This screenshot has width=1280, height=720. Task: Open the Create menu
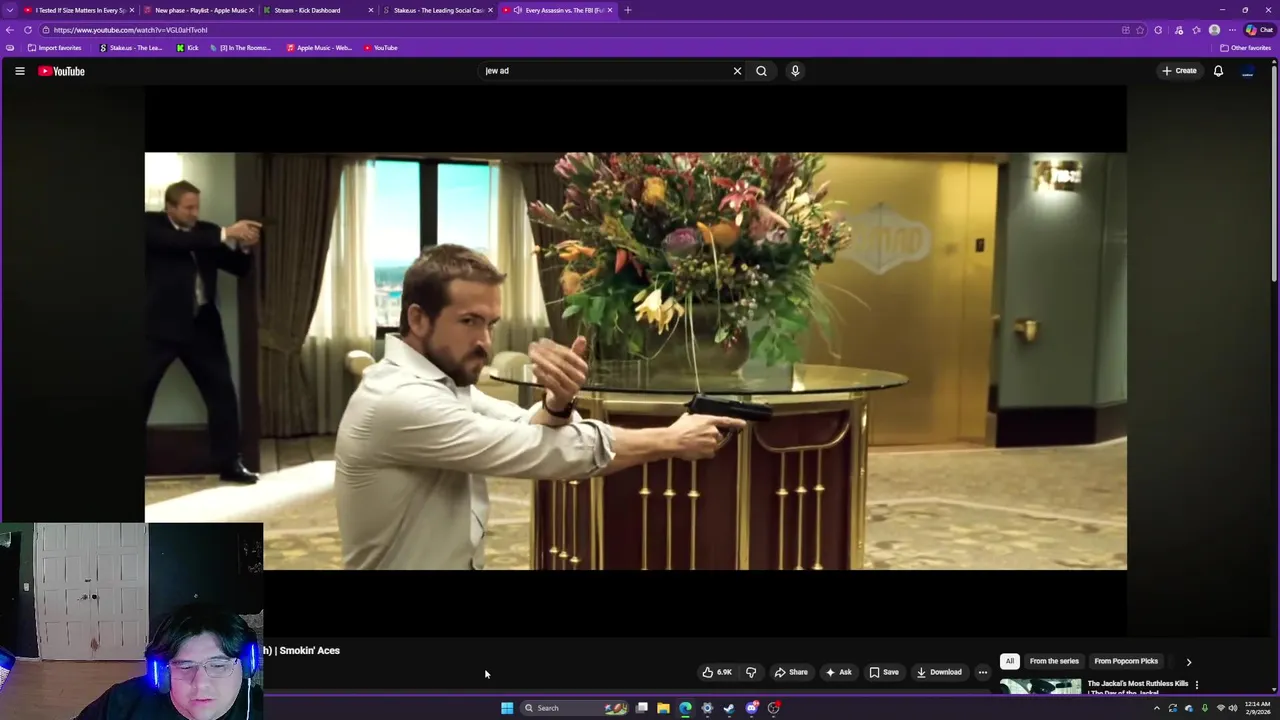point(1179,71)
